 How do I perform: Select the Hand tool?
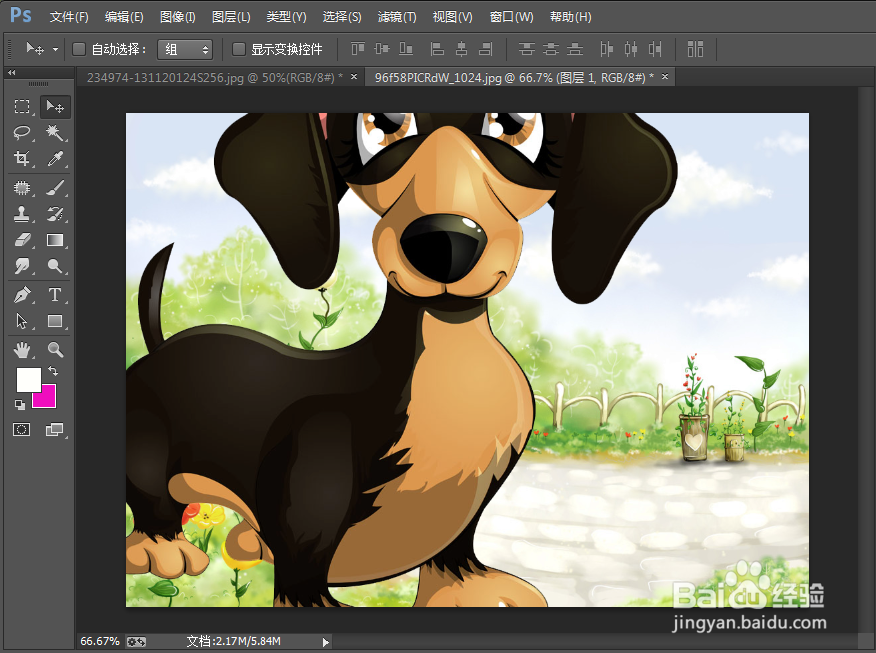22,350
